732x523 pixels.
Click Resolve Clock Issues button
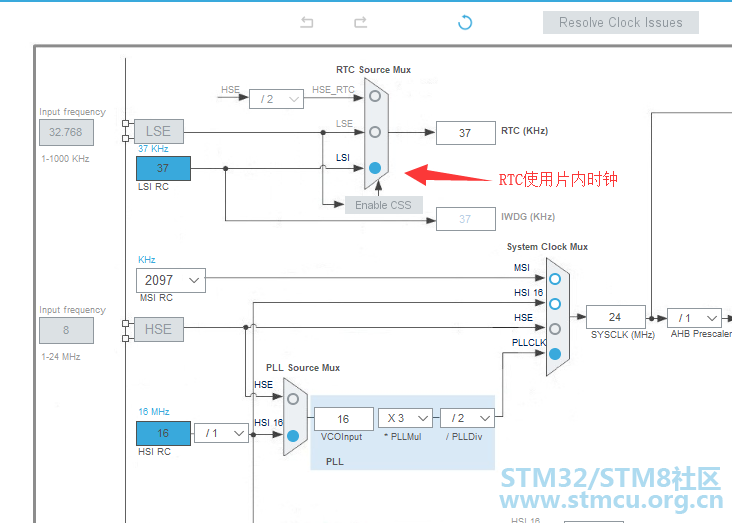[x=620, y=22]
